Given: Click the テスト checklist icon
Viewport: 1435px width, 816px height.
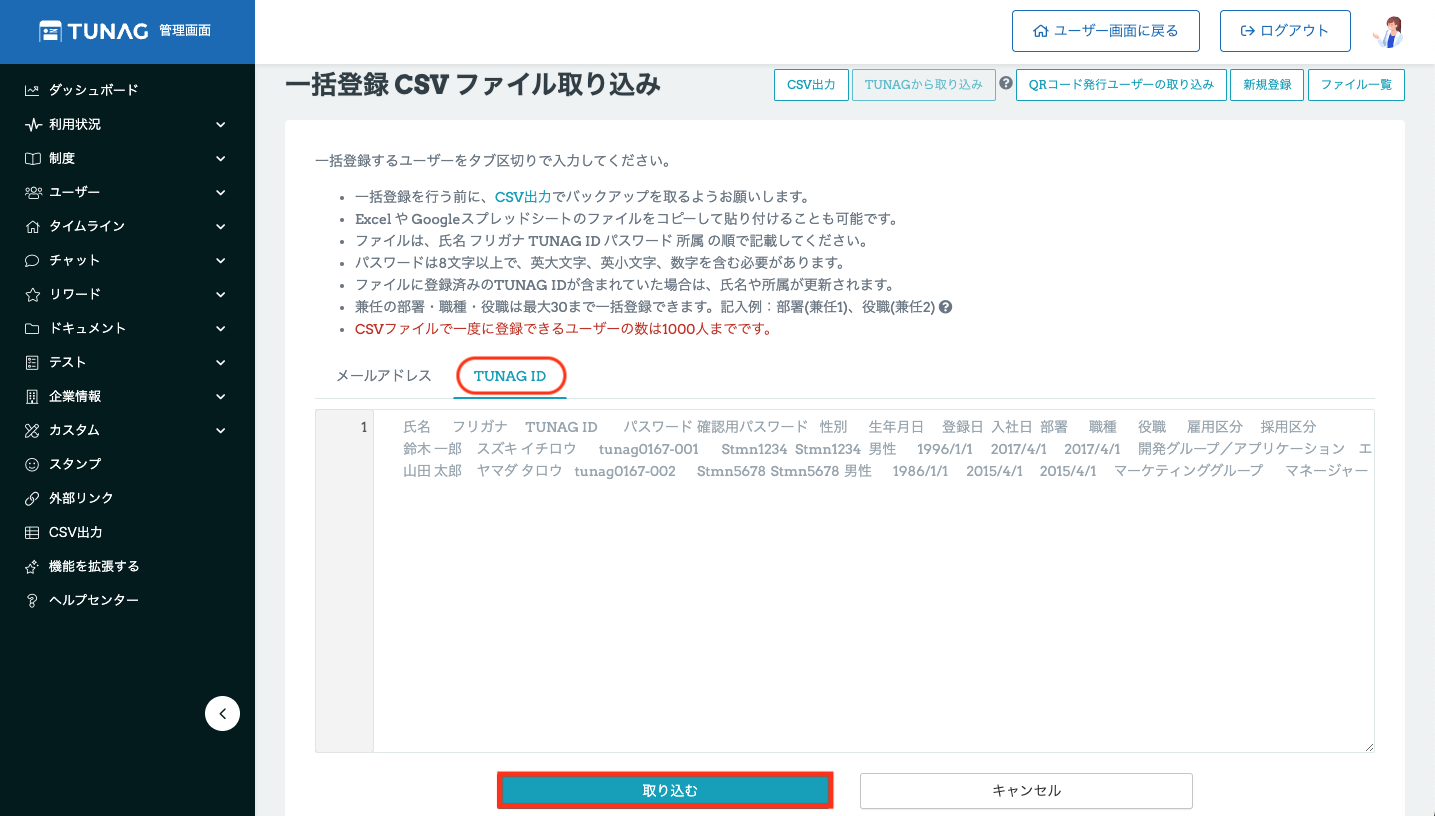Looking at the screenshot, I should pyautogui.click(x=32, y=362).
